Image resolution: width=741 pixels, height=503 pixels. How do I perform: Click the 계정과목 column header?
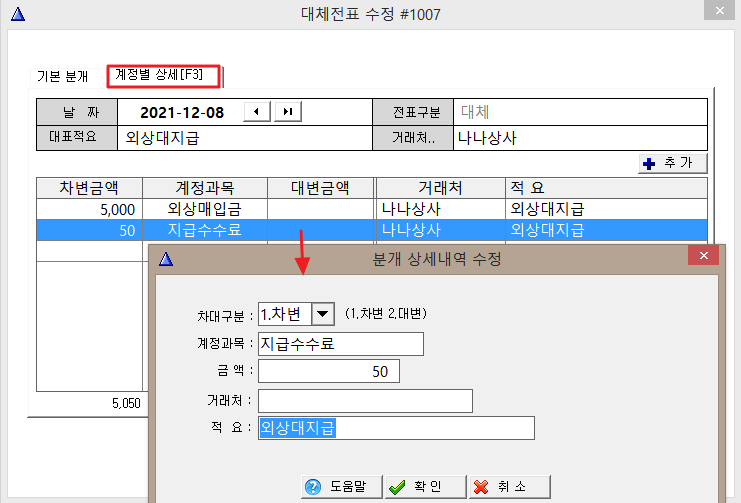(205, 188)
